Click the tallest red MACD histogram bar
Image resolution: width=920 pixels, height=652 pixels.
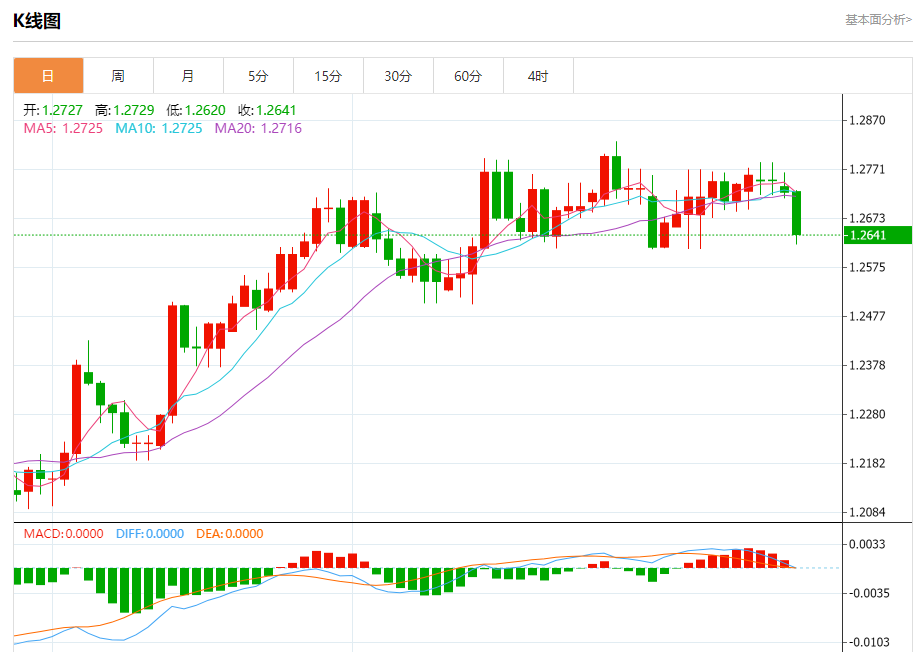coord(748,558)
